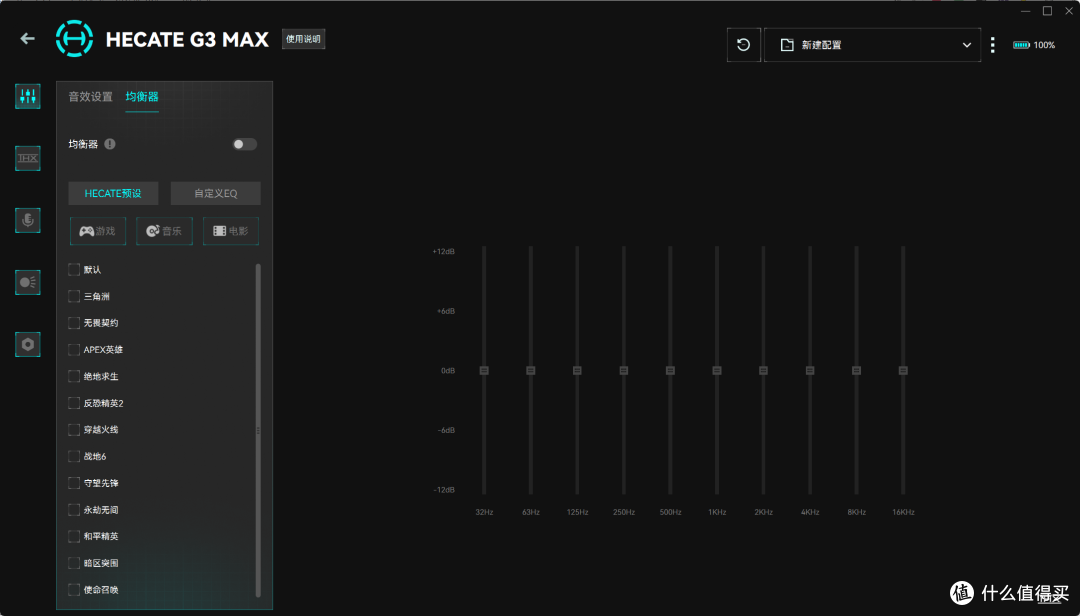Viewport: 1080px width, 616px height.
Task: Check the 使命召唤 preset checkbox
Action: [x=74, y=590]
